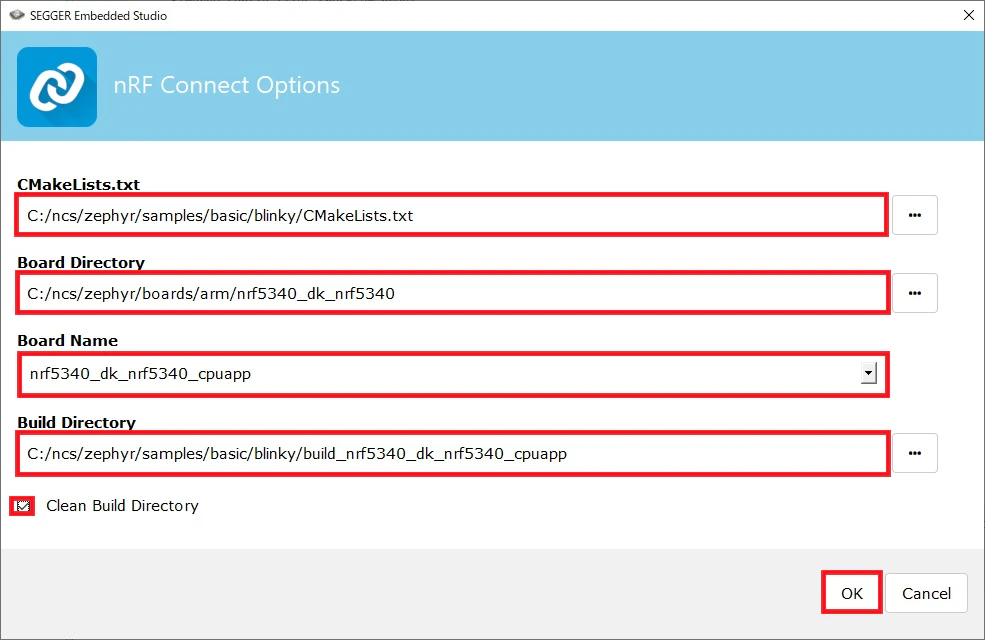Click the 'Board Directory' field label
This screenshot has width=985, height=640.
(81, 263)
